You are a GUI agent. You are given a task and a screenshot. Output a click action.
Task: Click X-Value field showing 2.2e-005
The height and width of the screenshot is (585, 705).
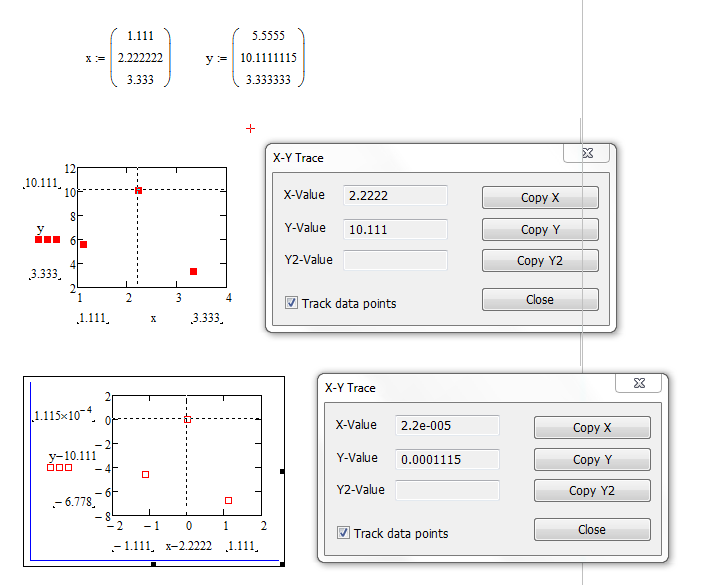point(447,425)
